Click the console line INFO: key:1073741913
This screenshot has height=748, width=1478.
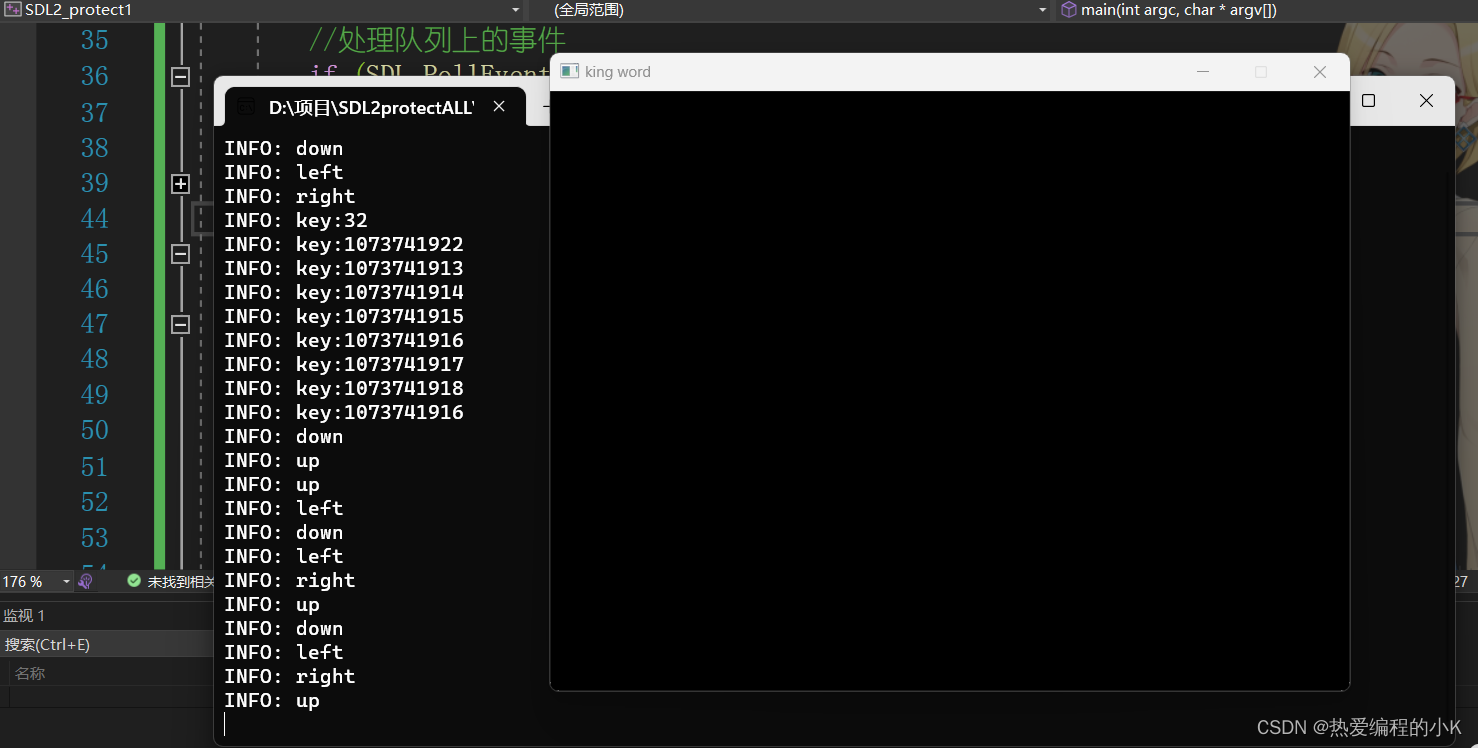point(344,269)
